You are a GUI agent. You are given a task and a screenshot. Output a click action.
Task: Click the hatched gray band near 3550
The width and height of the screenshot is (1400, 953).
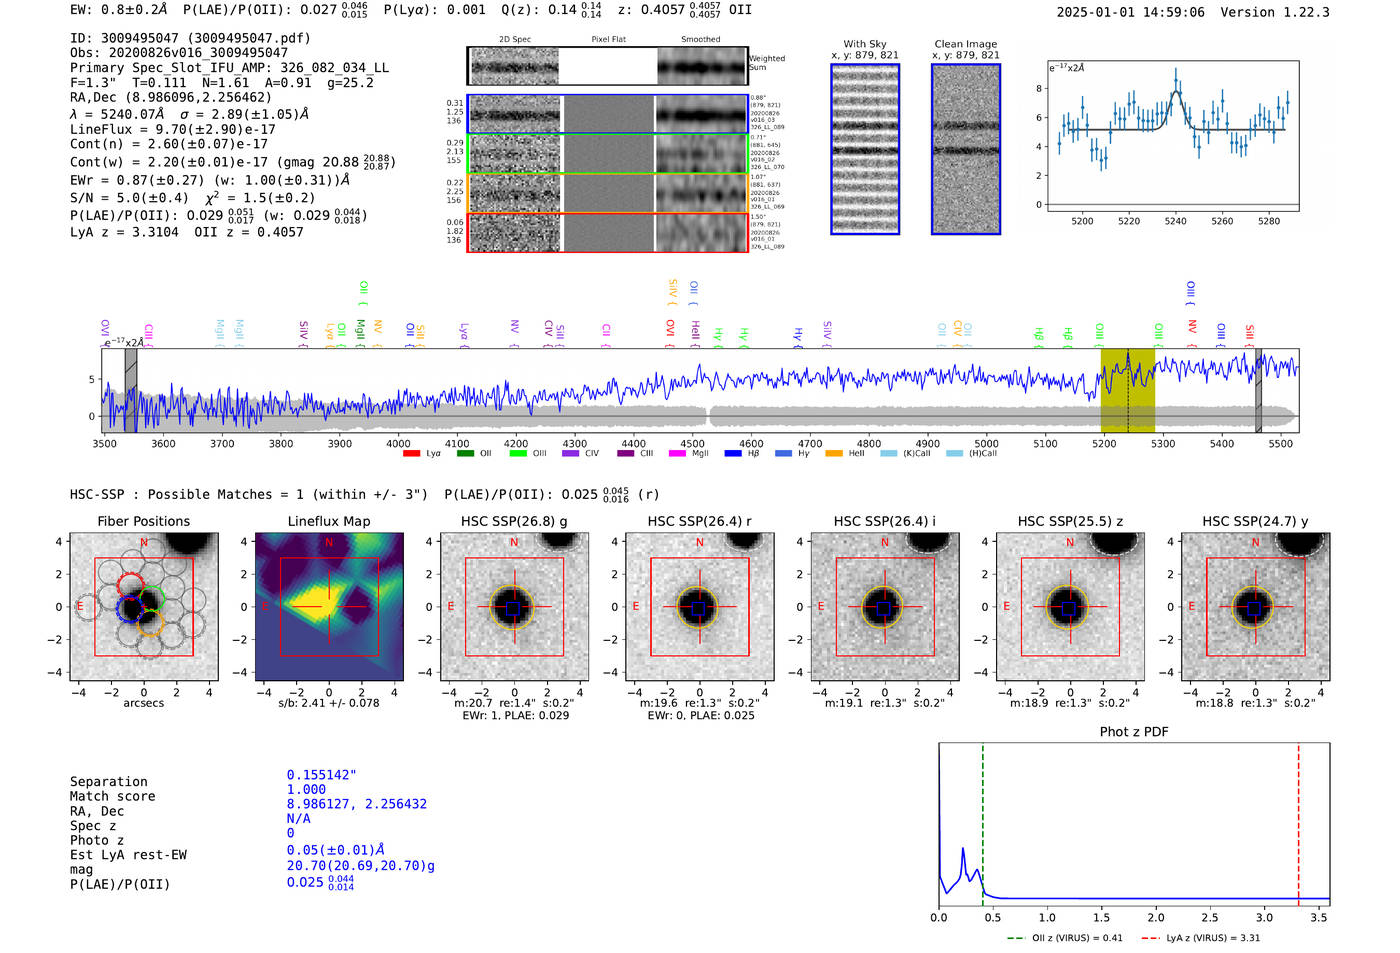coord(131,390)
